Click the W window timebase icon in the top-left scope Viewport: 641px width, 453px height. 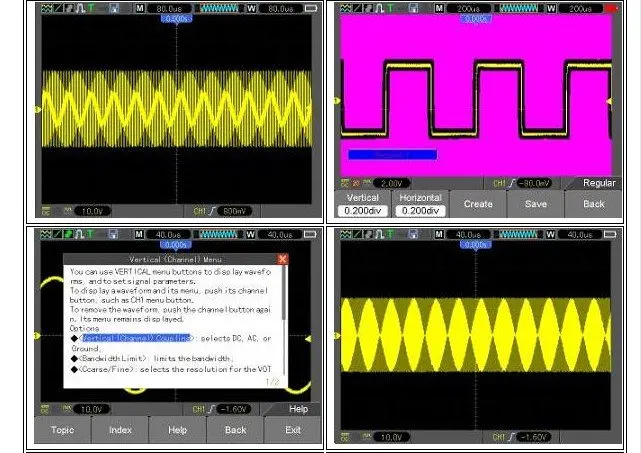(x=251, y=8)
